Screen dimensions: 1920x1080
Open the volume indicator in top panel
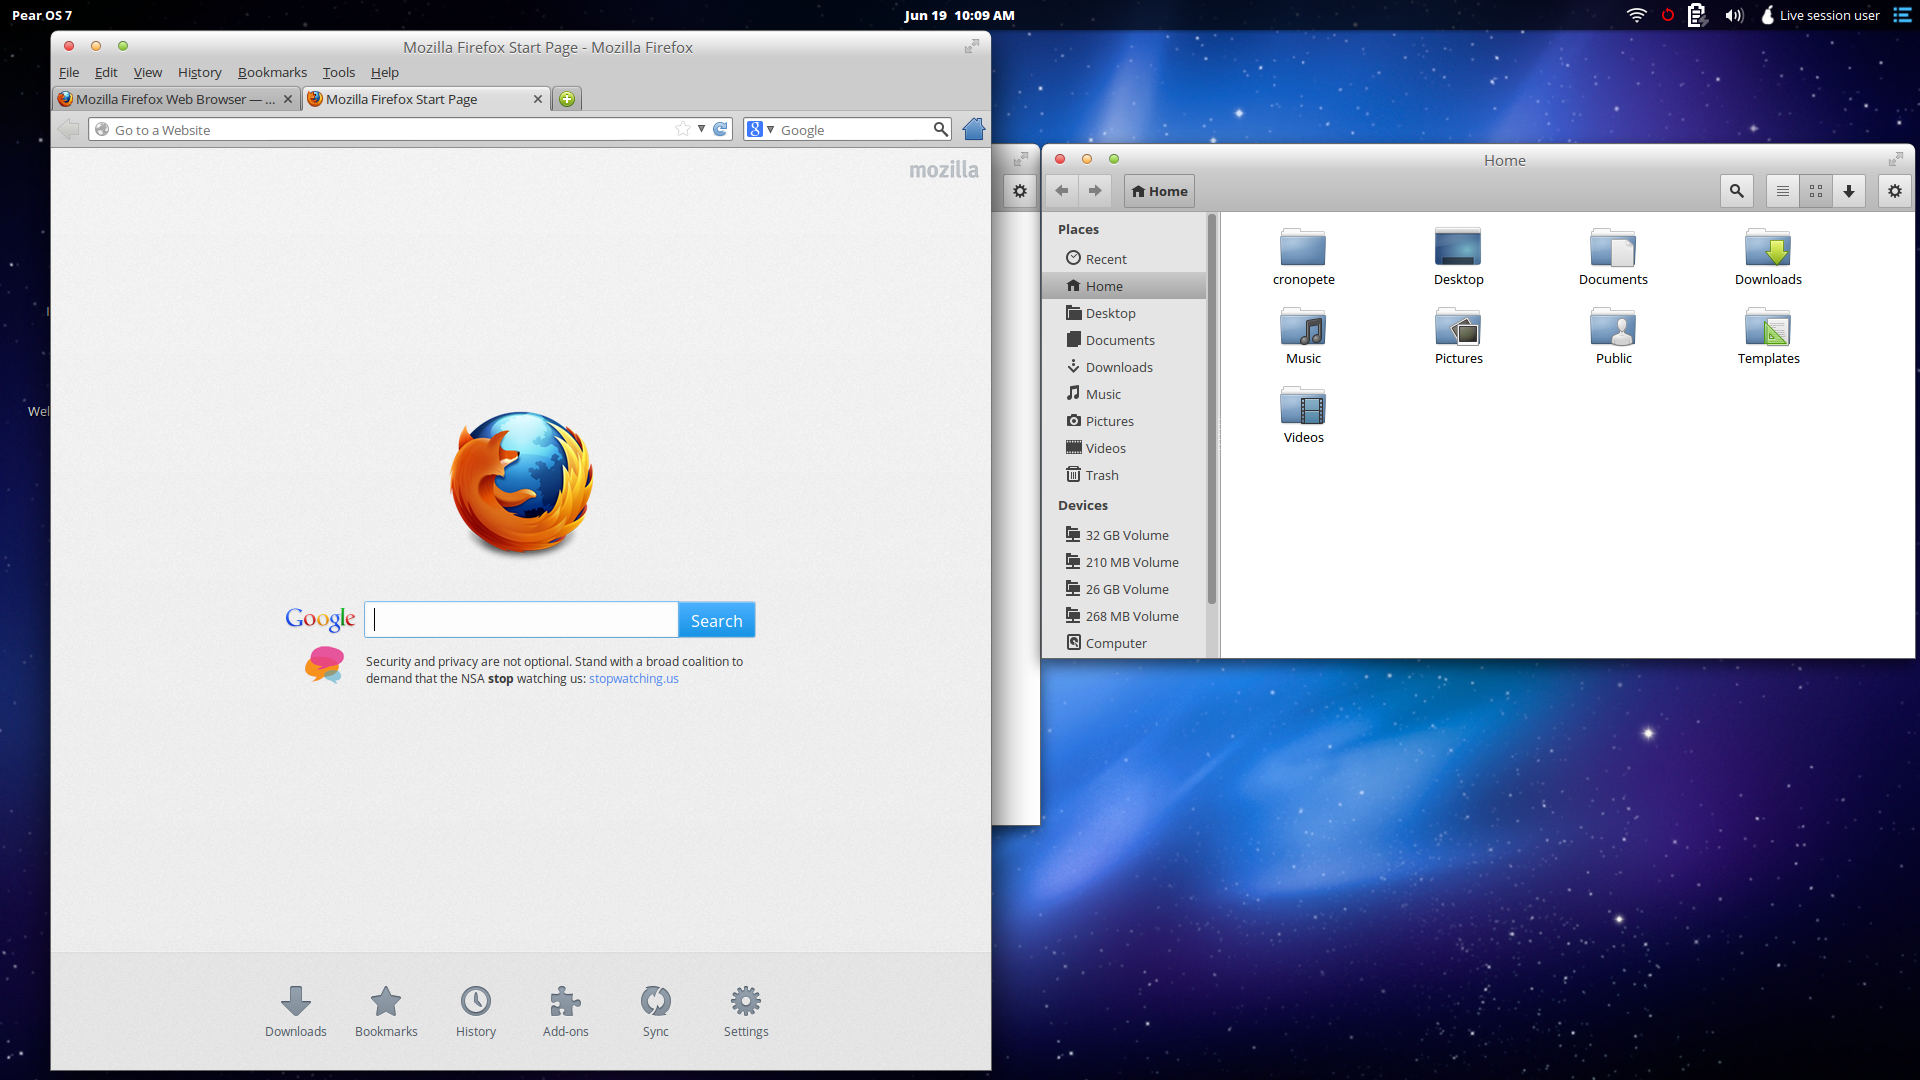1734,15
